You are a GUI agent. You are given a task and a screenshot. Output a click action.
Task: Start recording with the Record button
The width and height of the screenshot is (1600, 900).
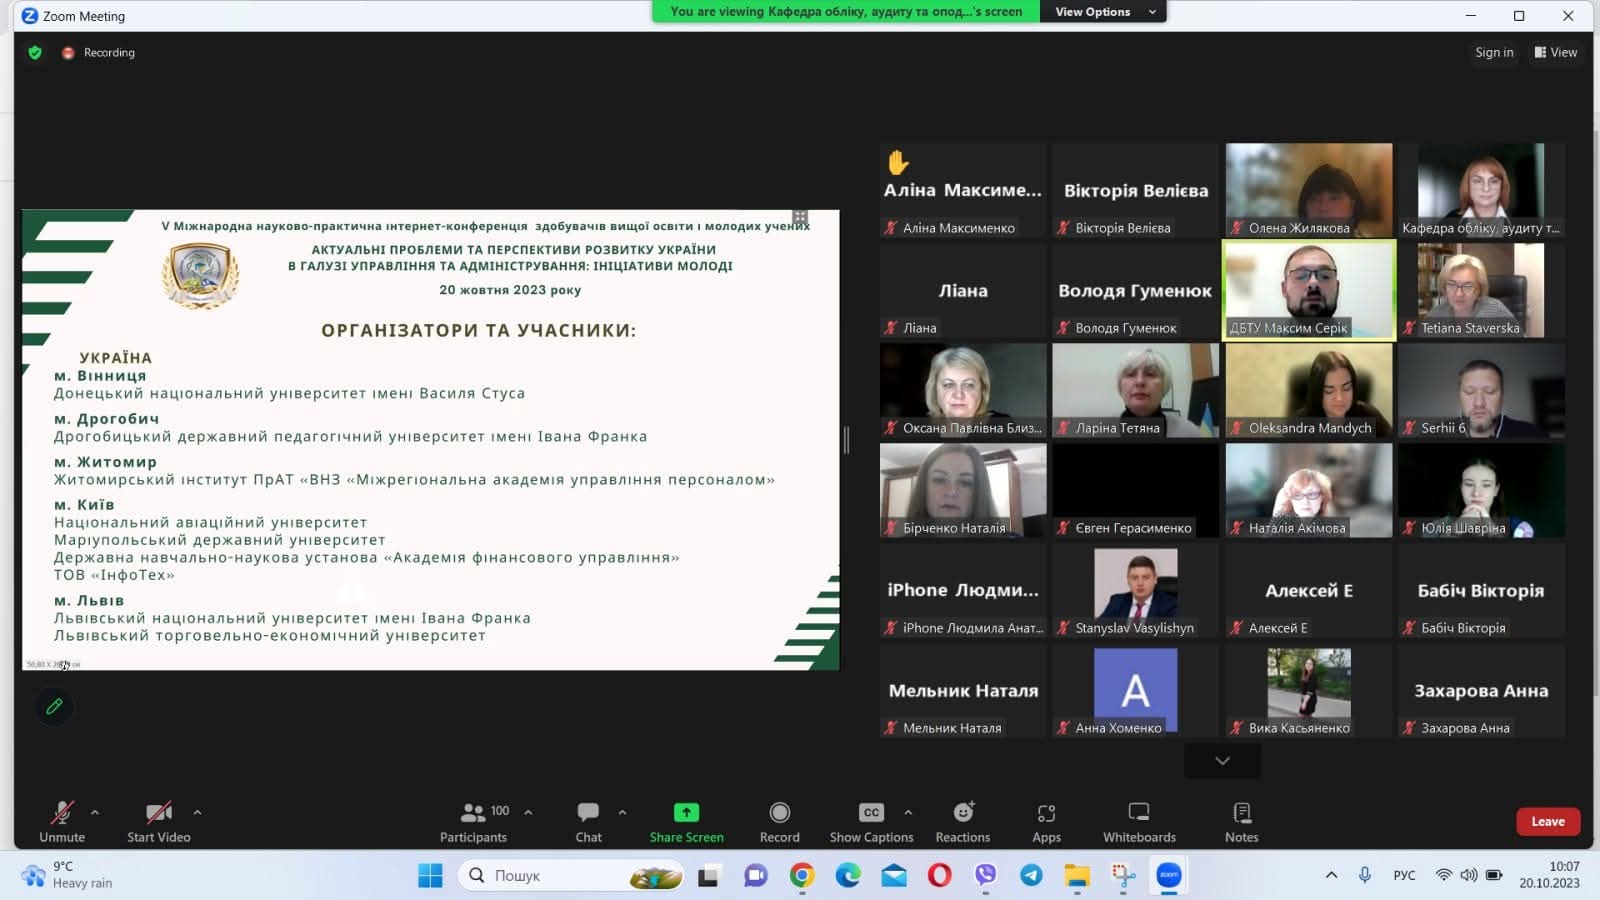[x=779, y=821]
